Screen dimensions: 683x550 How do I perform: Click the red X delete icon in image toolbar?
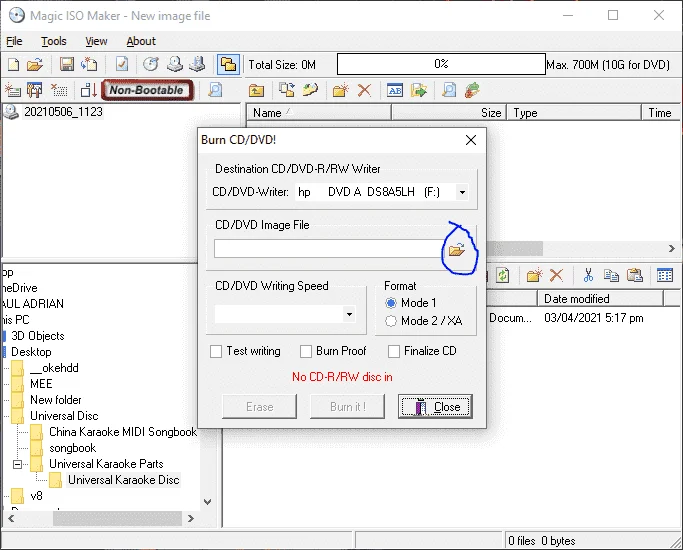[364, 90]
